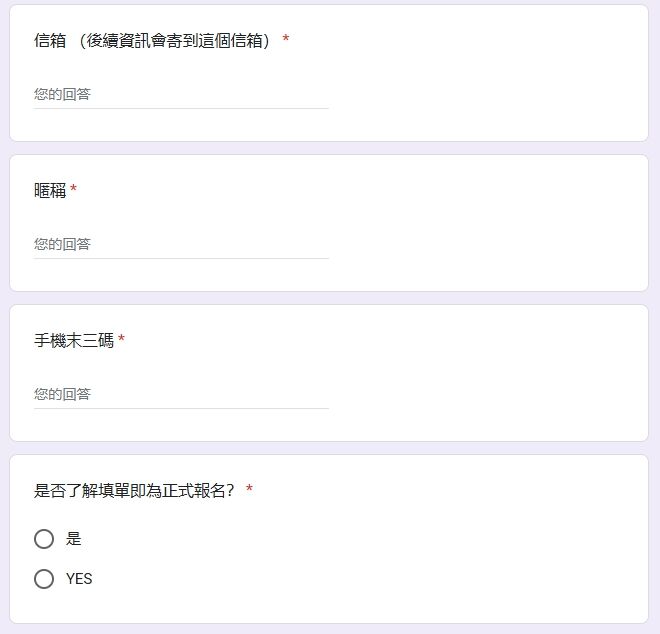
Task: Select the 是 radio button
Action: coord(44,539)
